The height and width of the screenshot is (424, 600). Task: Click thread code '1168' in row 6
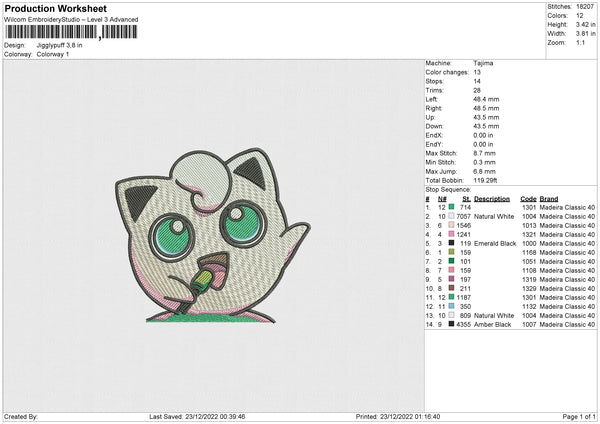(x=529, y=252)
